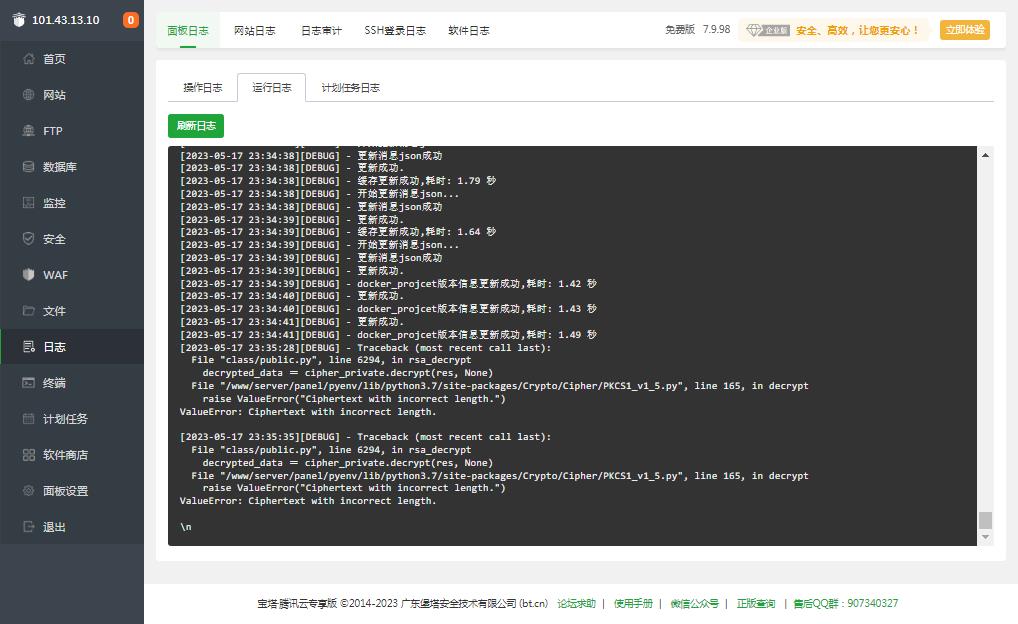
Task: Click the shield check icon beside 安全
Action: click(29, 239)
